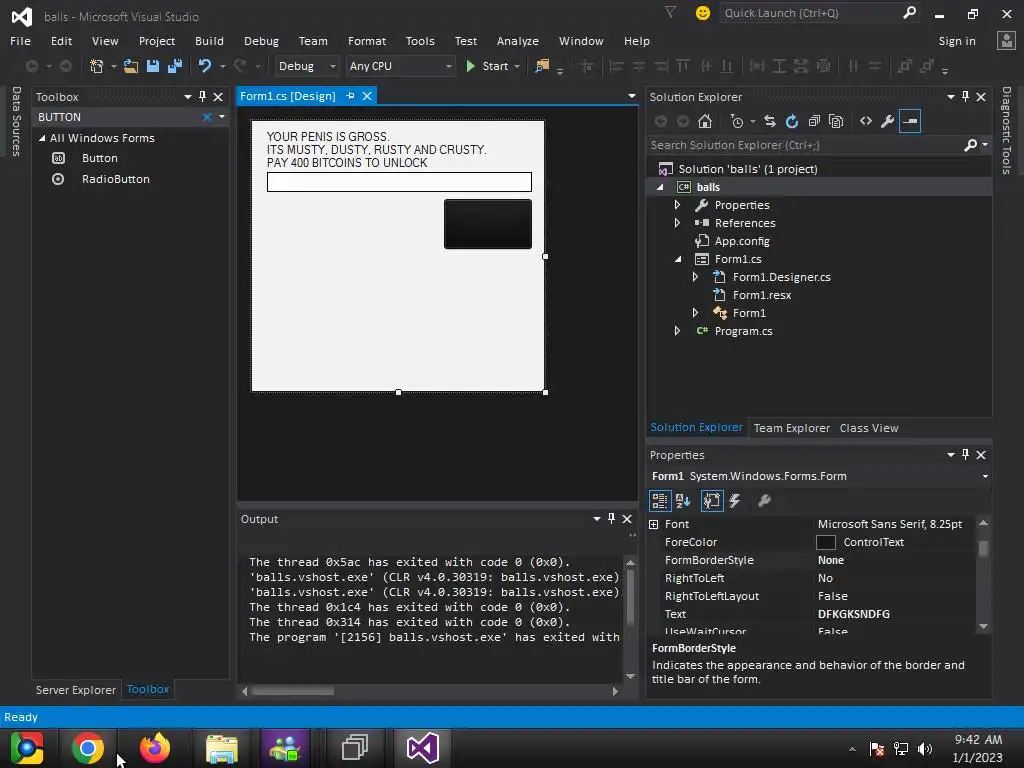The width and height of the screenshot is (1024, 768).
Task: Switch to the Server Explorer tab
Action: (x=76, y=690)
